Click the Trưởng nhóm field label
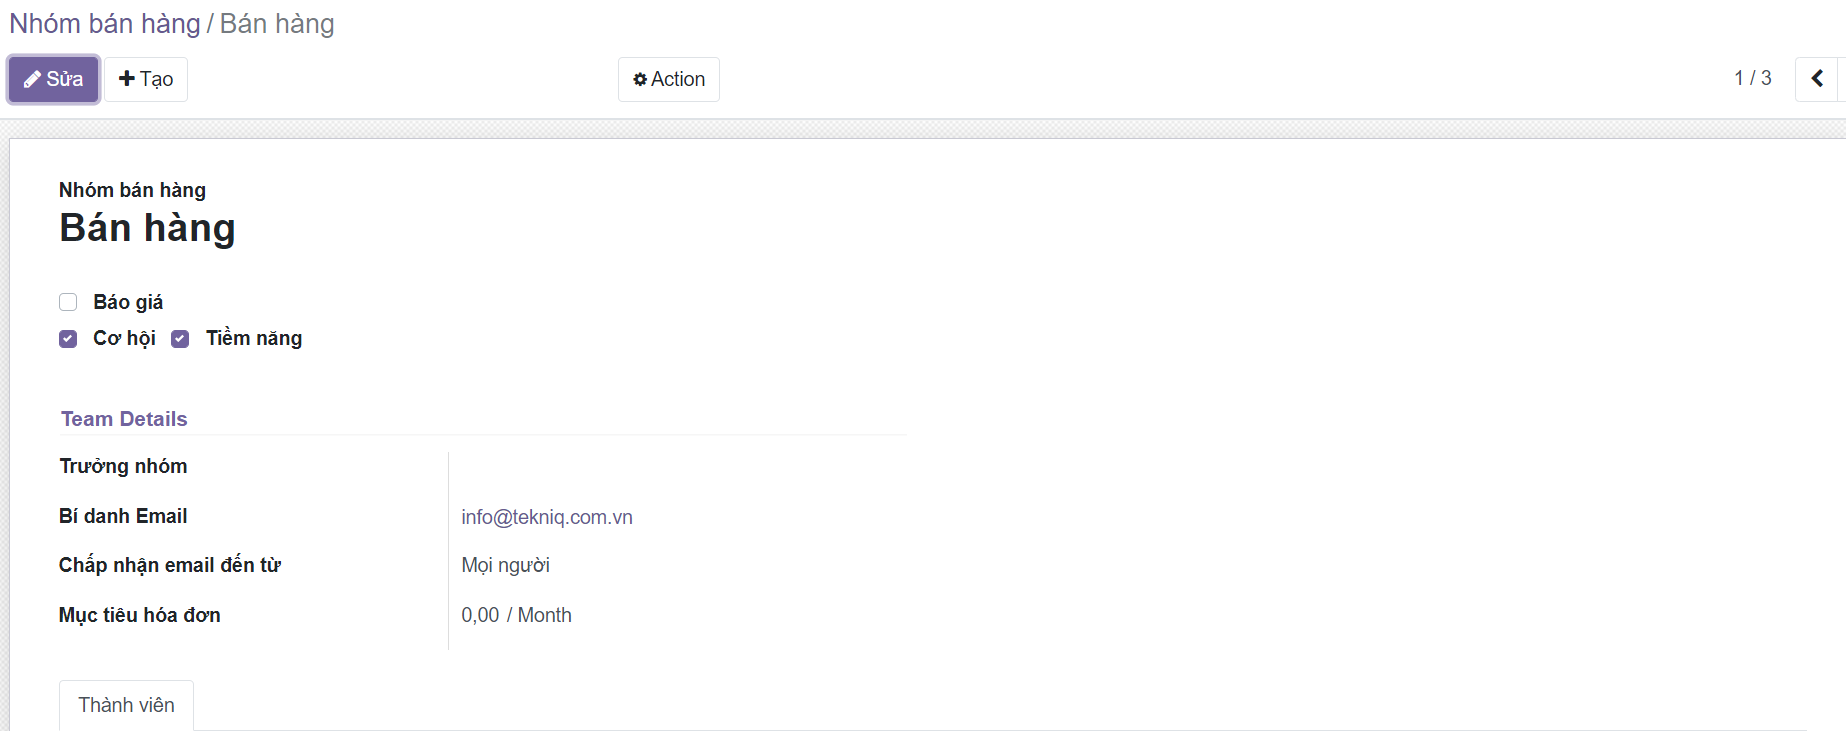This screenshot has height=731, width=1846. click(123, 466)
